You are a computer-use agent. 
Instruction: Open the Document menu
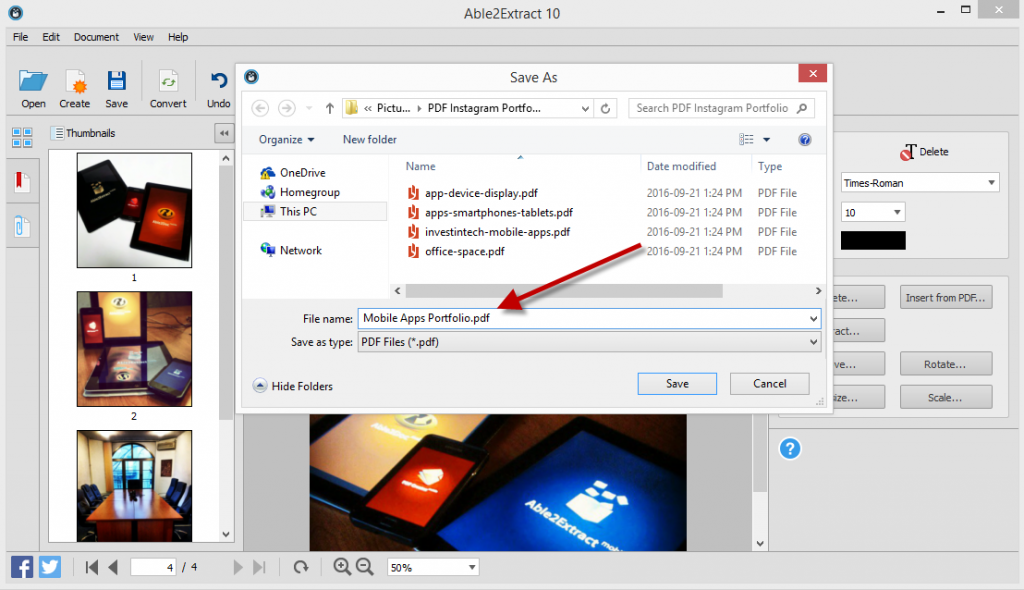pos(96,37)
